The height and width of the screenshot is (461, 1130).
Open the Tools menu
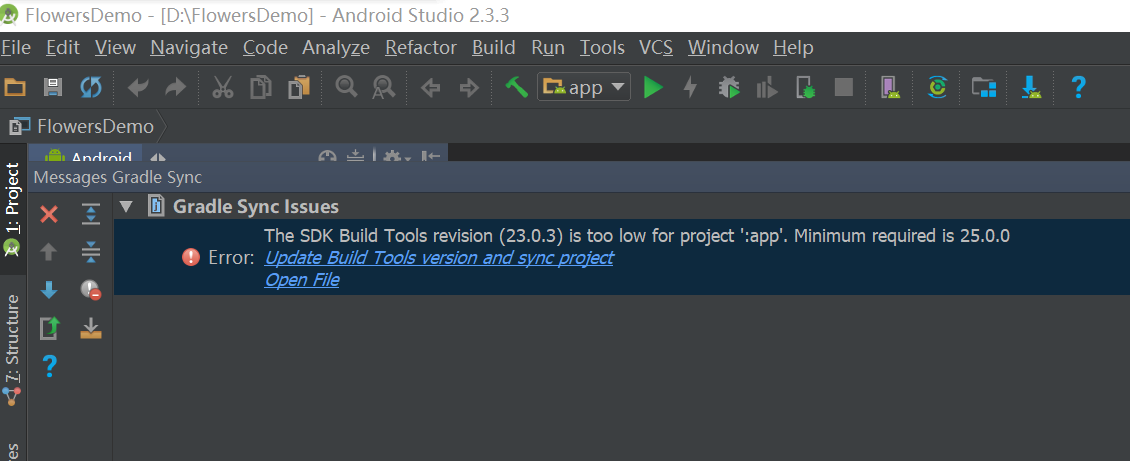pos(602,48)
